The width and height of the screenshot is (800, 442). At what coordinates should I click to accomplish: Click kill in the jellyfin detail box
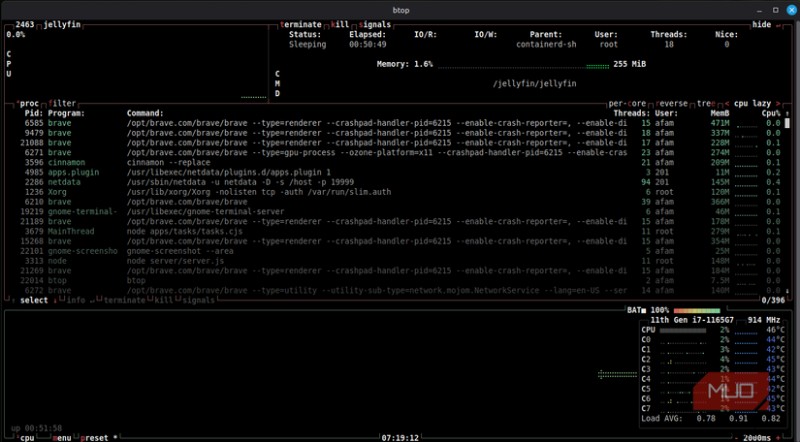[x=340, y=24]
